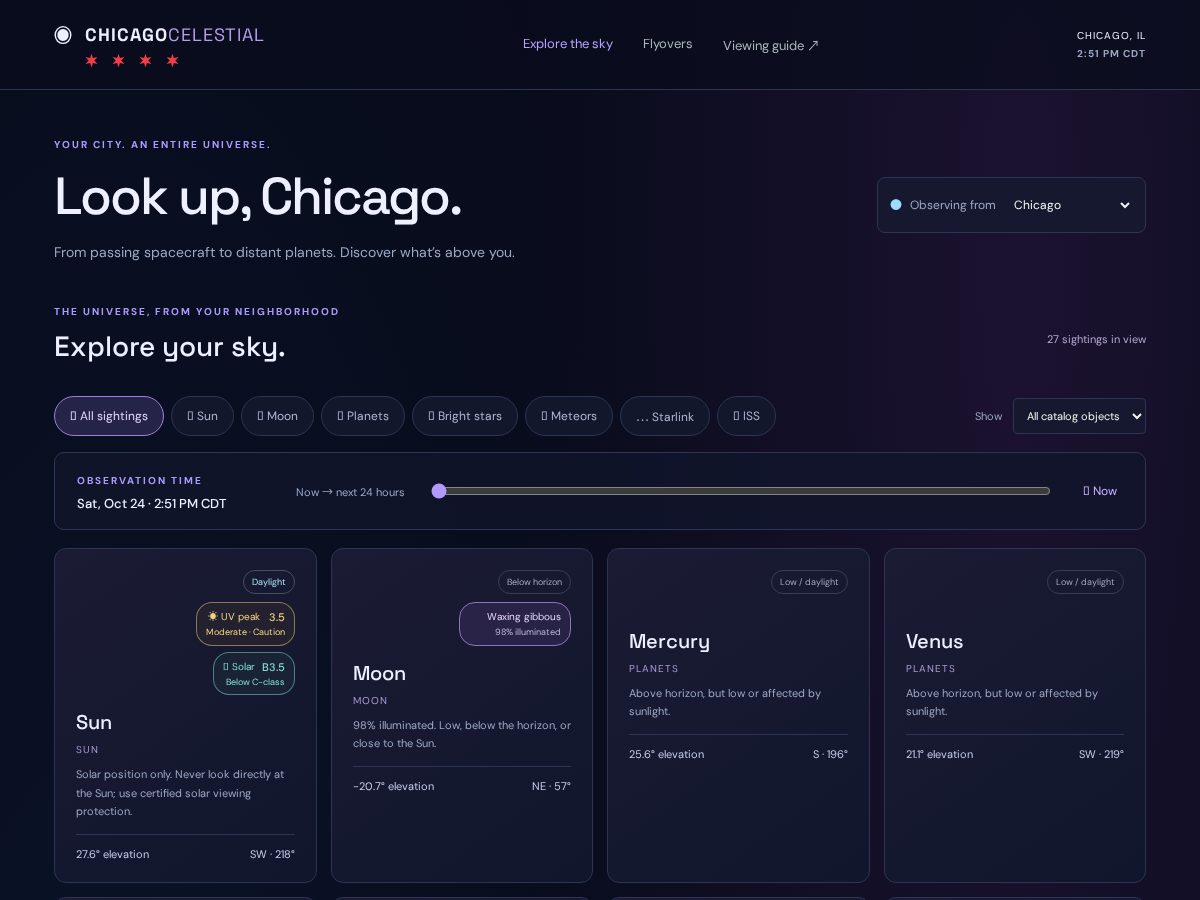The width and height of the screenshot is (1200, 900).
Task: Show only Starlink sightings
Action: point(665,416)
